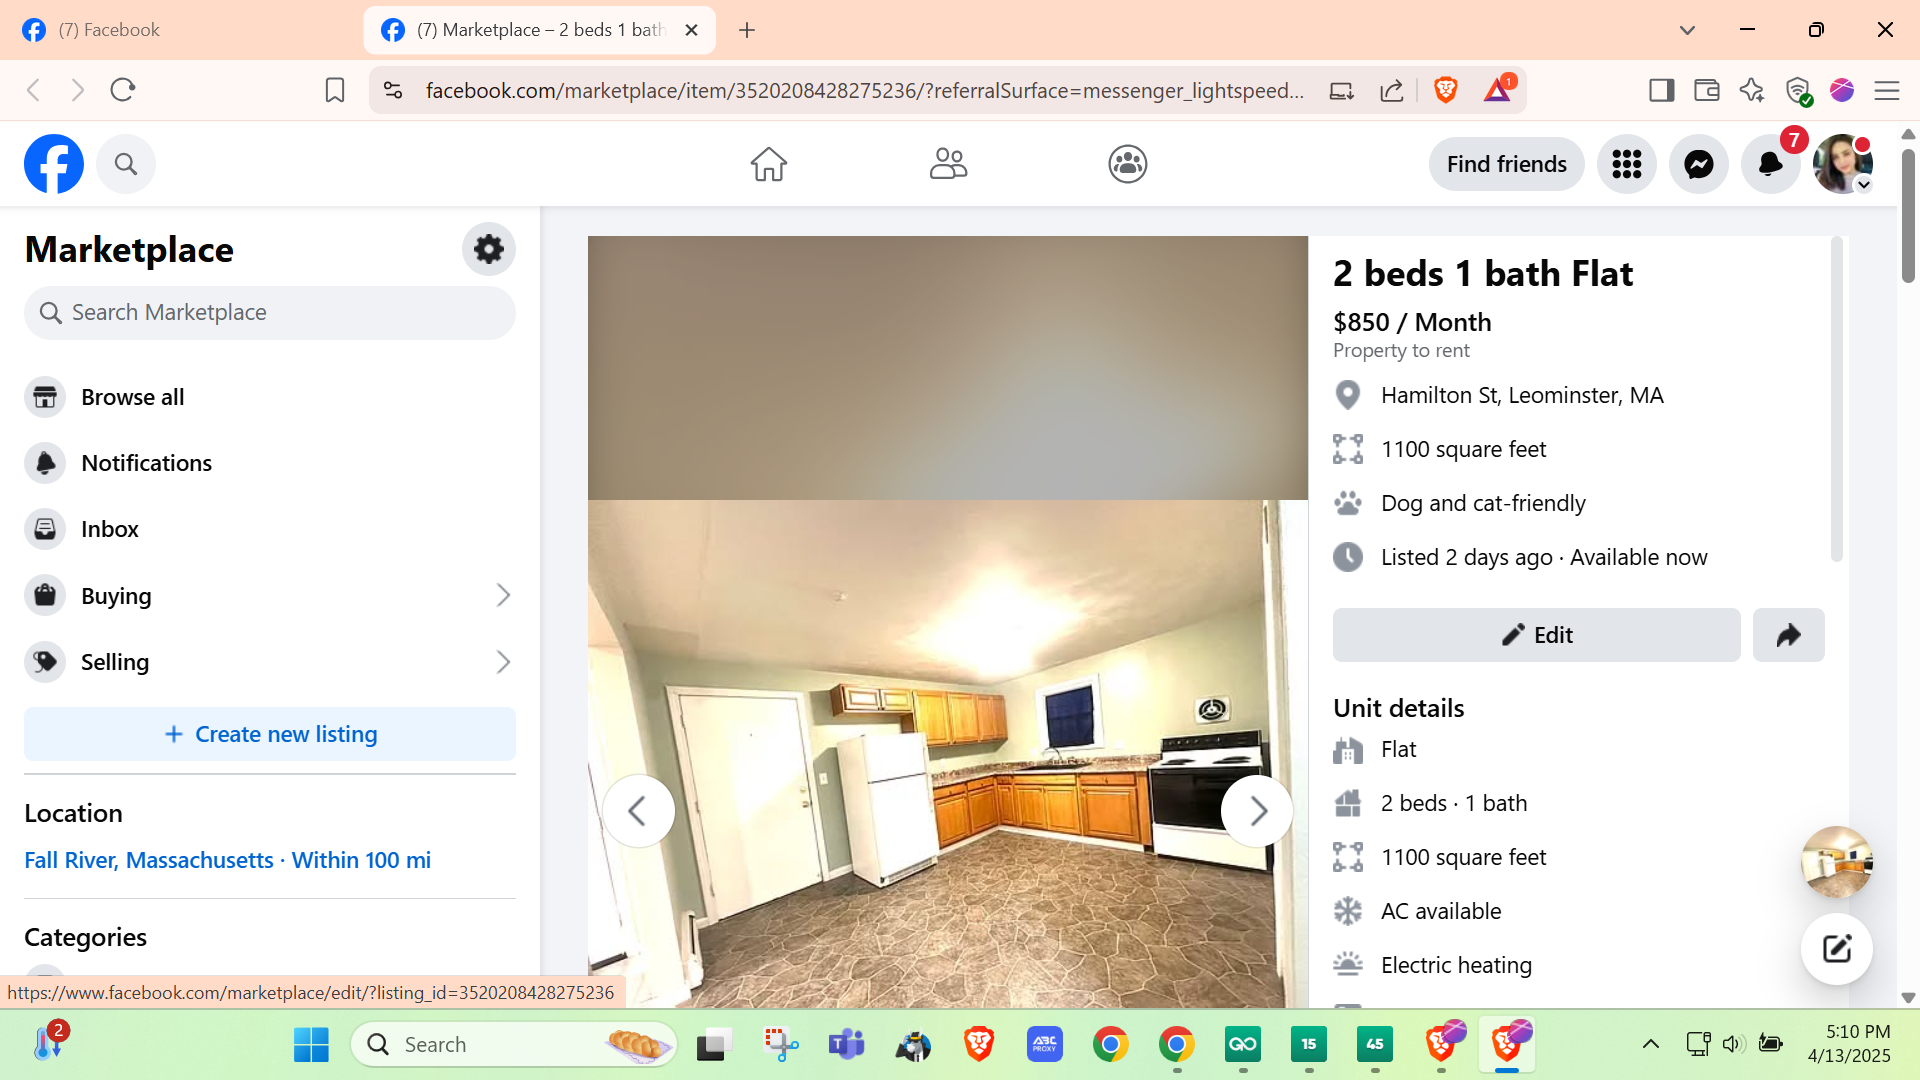This screenshot has width=1920, height=1080.
Task: Select Browse all in Marketplace menu
Action: [x=132, y=397]
